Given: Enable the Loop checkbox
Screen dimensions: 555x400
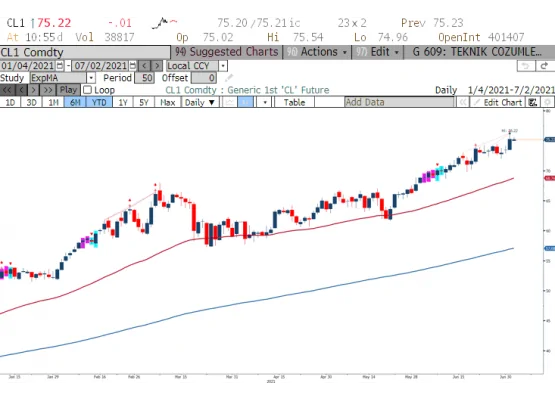Looking at the screenshot, I should (87, 90).
